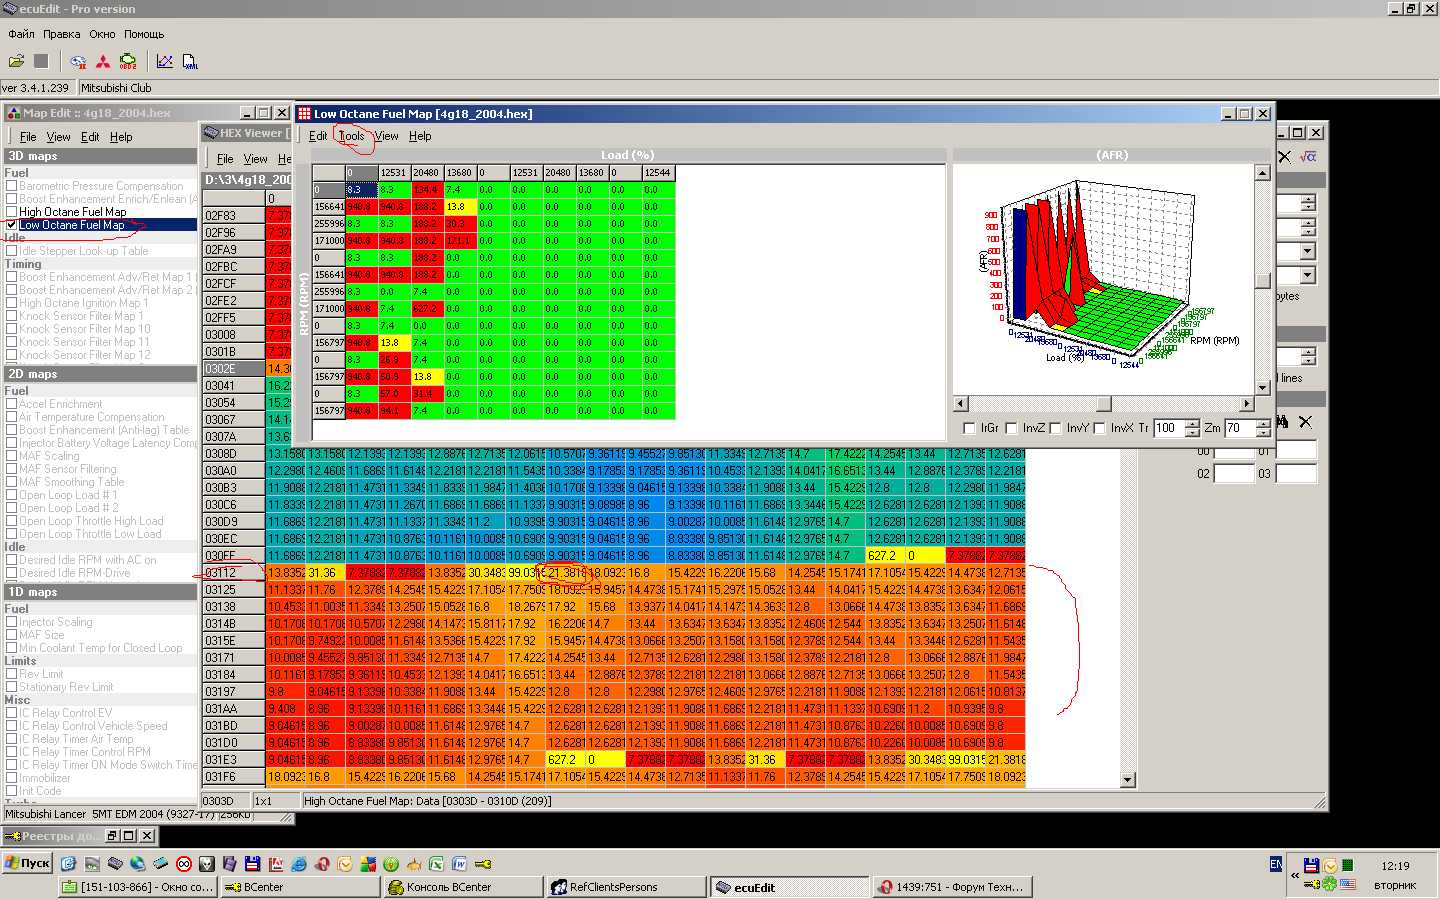Click the X icon next to the binoculars
This screenshot has height=900, width=1440.
tap(1305, 422)
